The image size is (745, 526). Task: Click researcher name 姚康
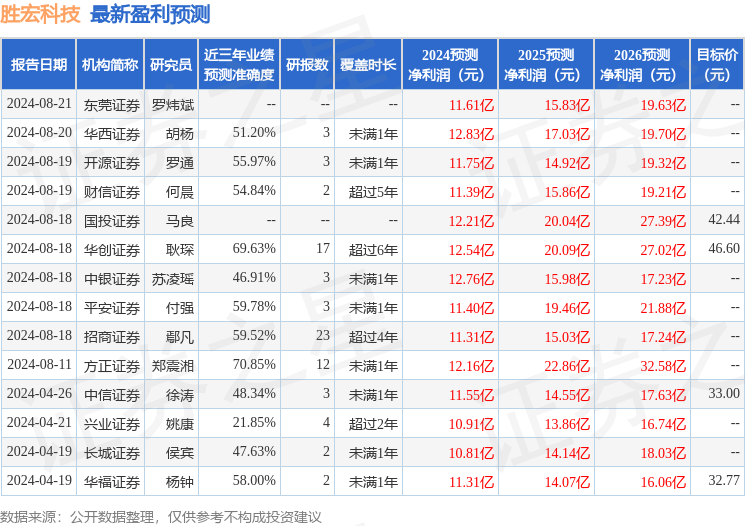pos(180,424)
